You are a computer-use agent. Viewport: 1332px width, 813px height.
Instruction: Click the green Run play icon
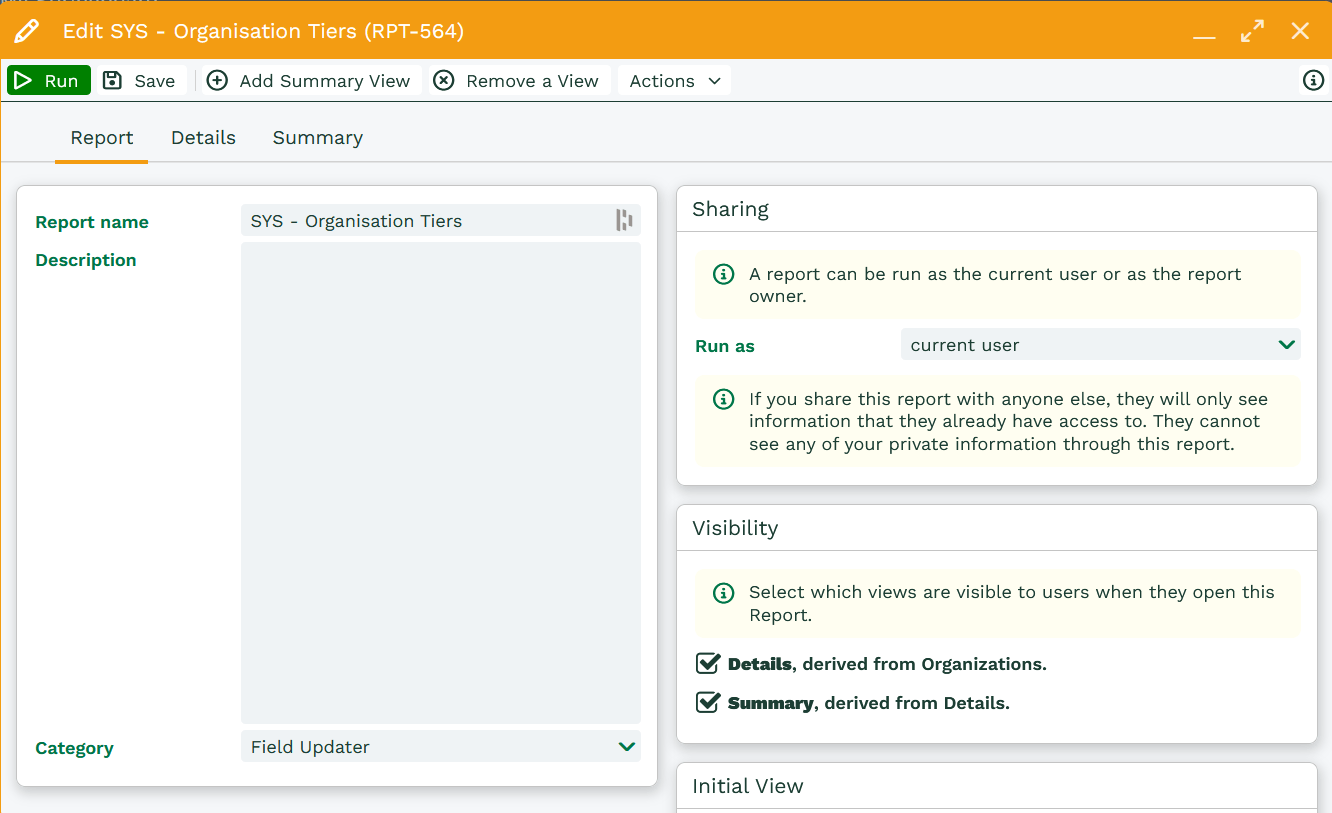[x=24, y=81]
